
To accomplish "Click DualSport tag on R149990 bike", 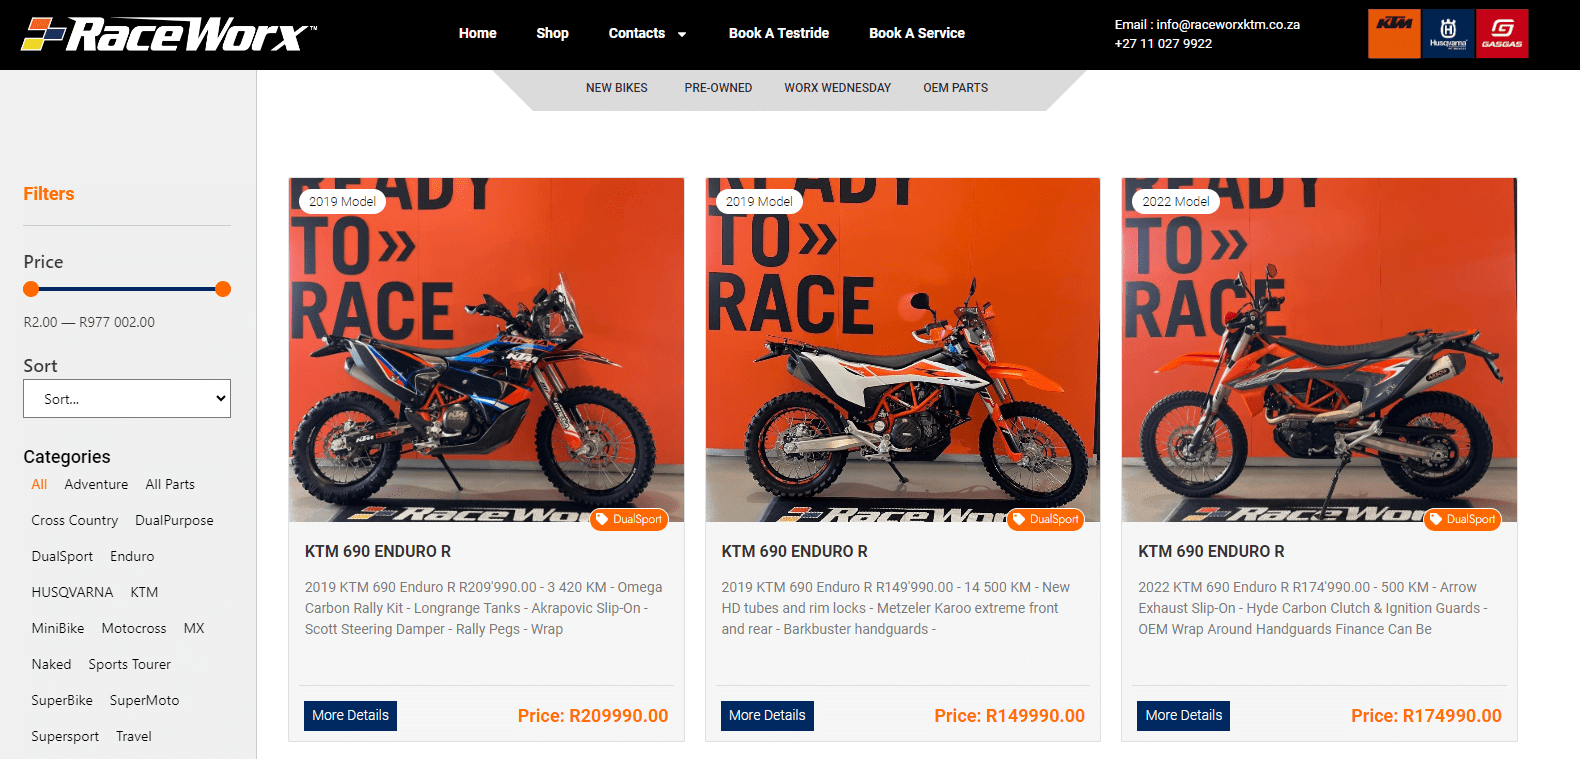I will click(x=1046, y=520).
